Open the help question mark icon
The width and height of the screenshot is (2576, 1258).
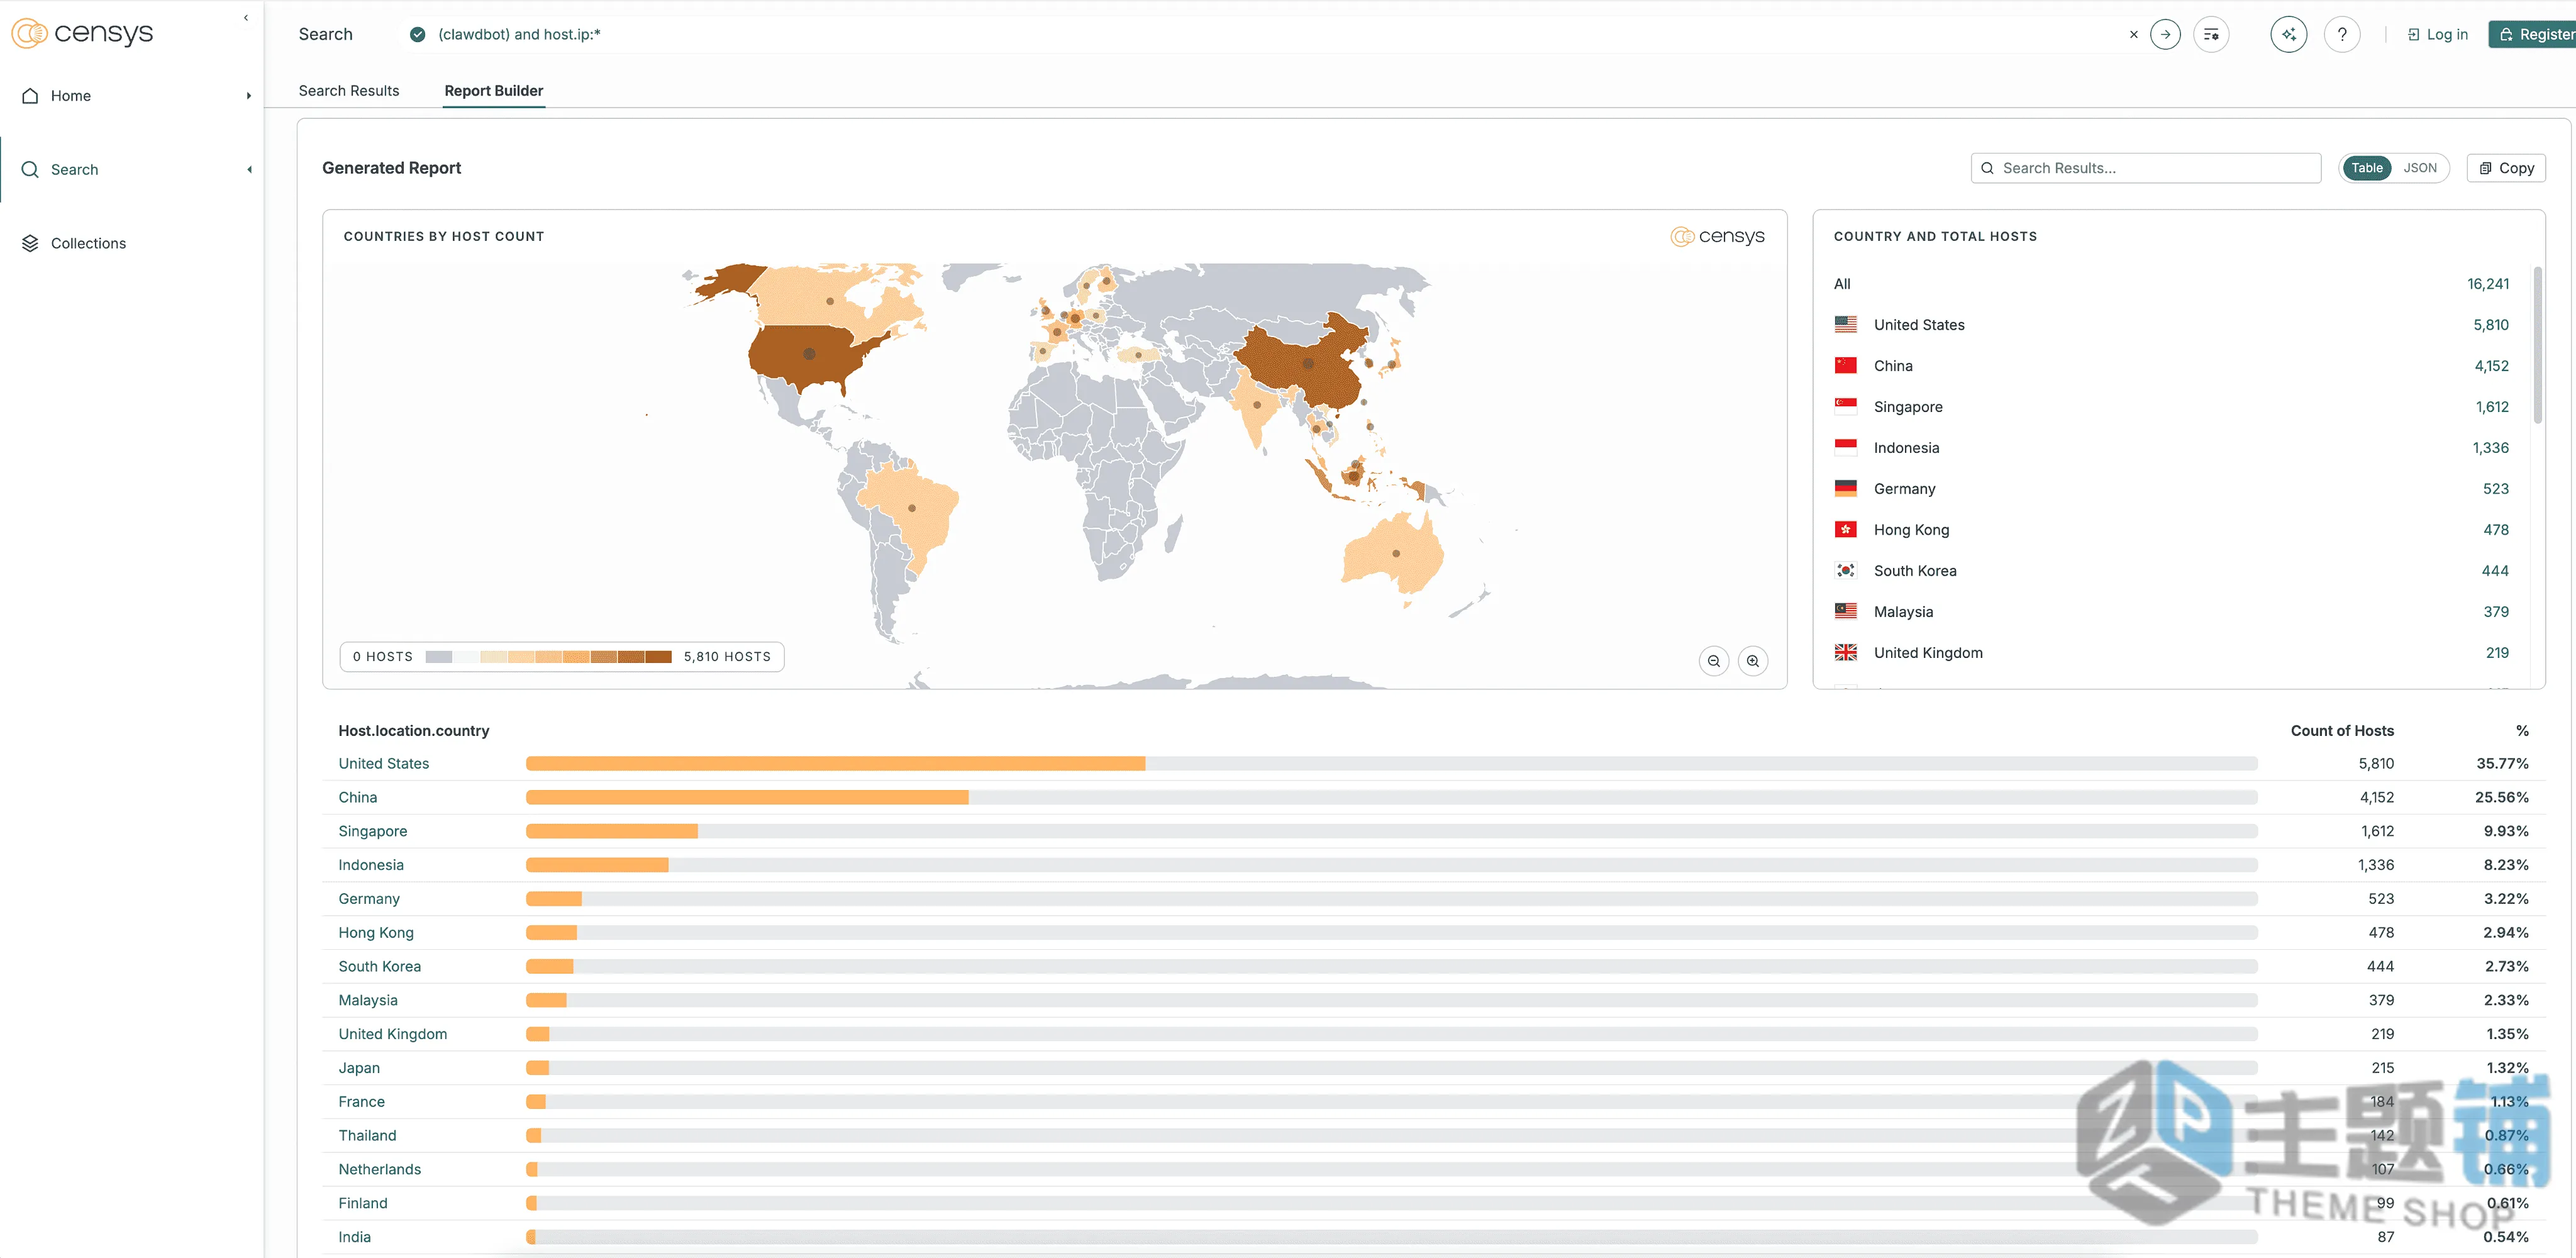[x=2342, y=34]
